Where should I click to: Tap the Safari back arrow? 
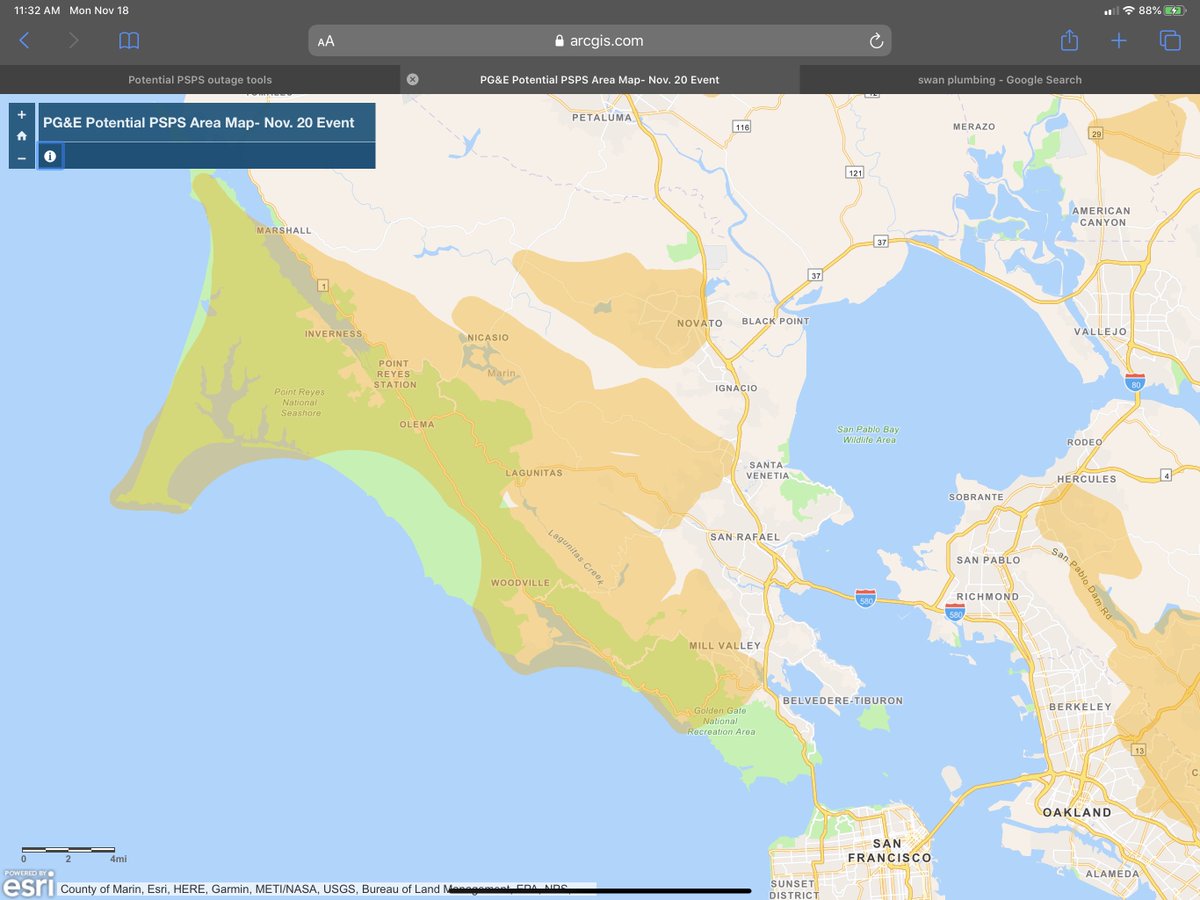tap(24, 41)
